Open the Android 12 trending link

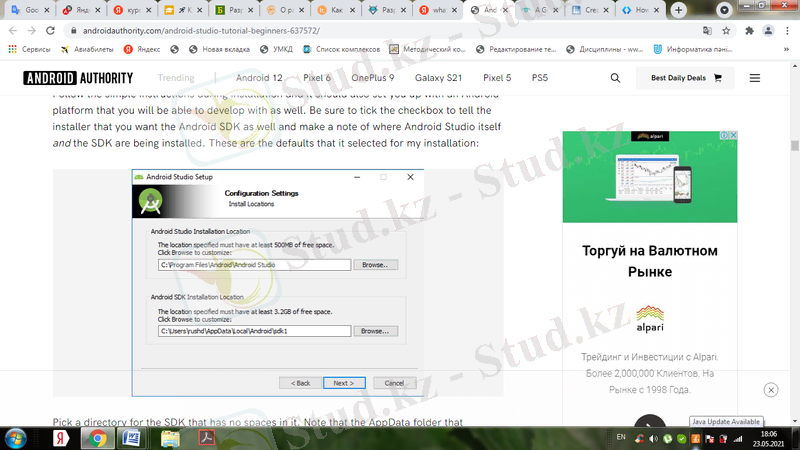259,78
